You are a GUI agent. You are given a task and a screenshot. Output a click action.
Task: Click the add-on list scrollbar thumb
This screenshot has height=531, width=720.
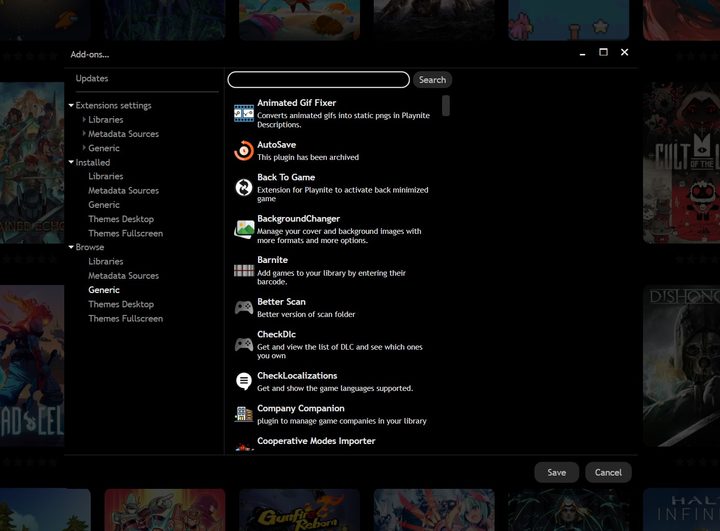click(445, 106)
